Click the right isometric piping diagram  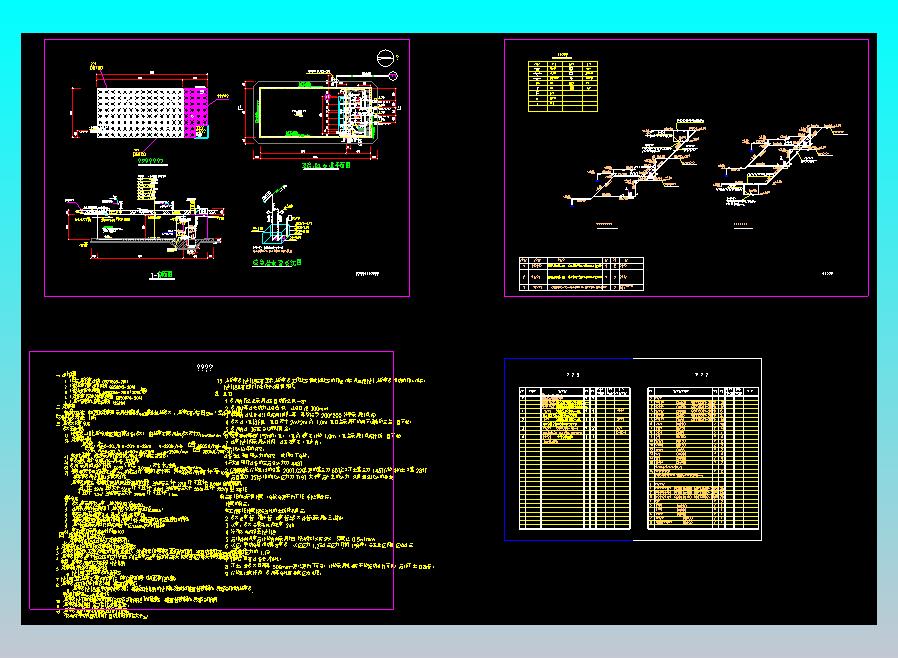(x=780, y=163)
